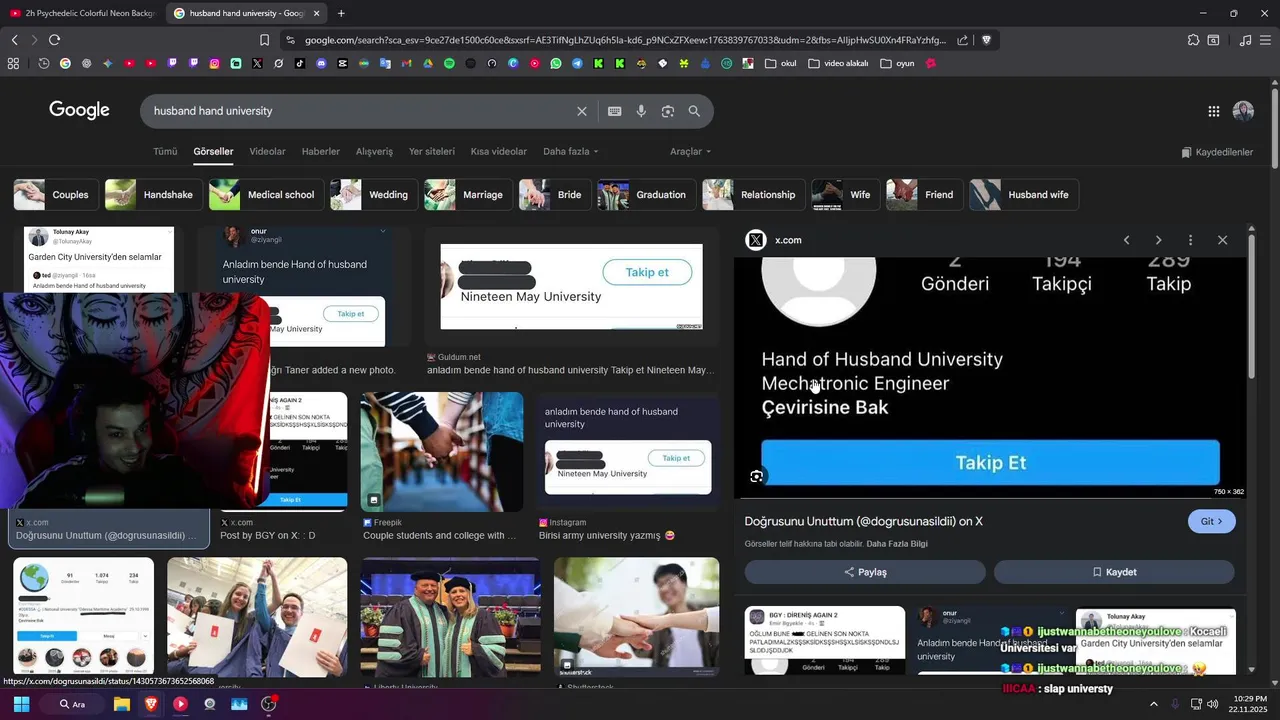Show hidden system tray icons
Viewport: 1280px width, 720px height.
click(x=1153, y=704)
